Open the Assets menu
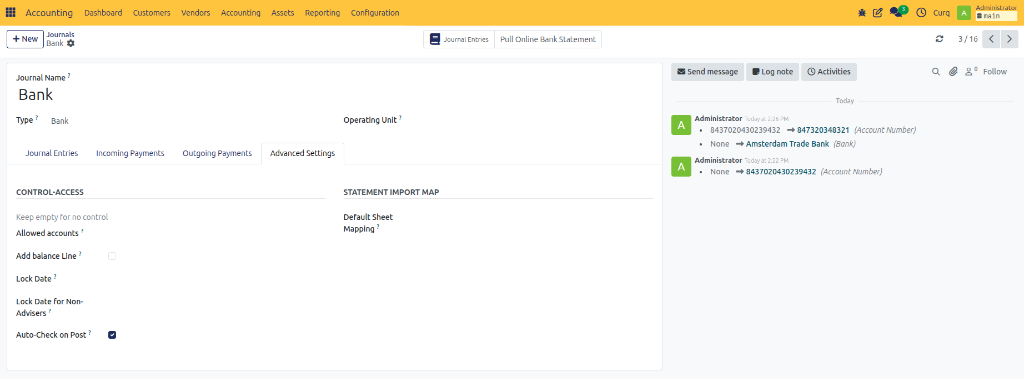The image size is (1024, 379). pyautogui.click(x=283, y=12)
